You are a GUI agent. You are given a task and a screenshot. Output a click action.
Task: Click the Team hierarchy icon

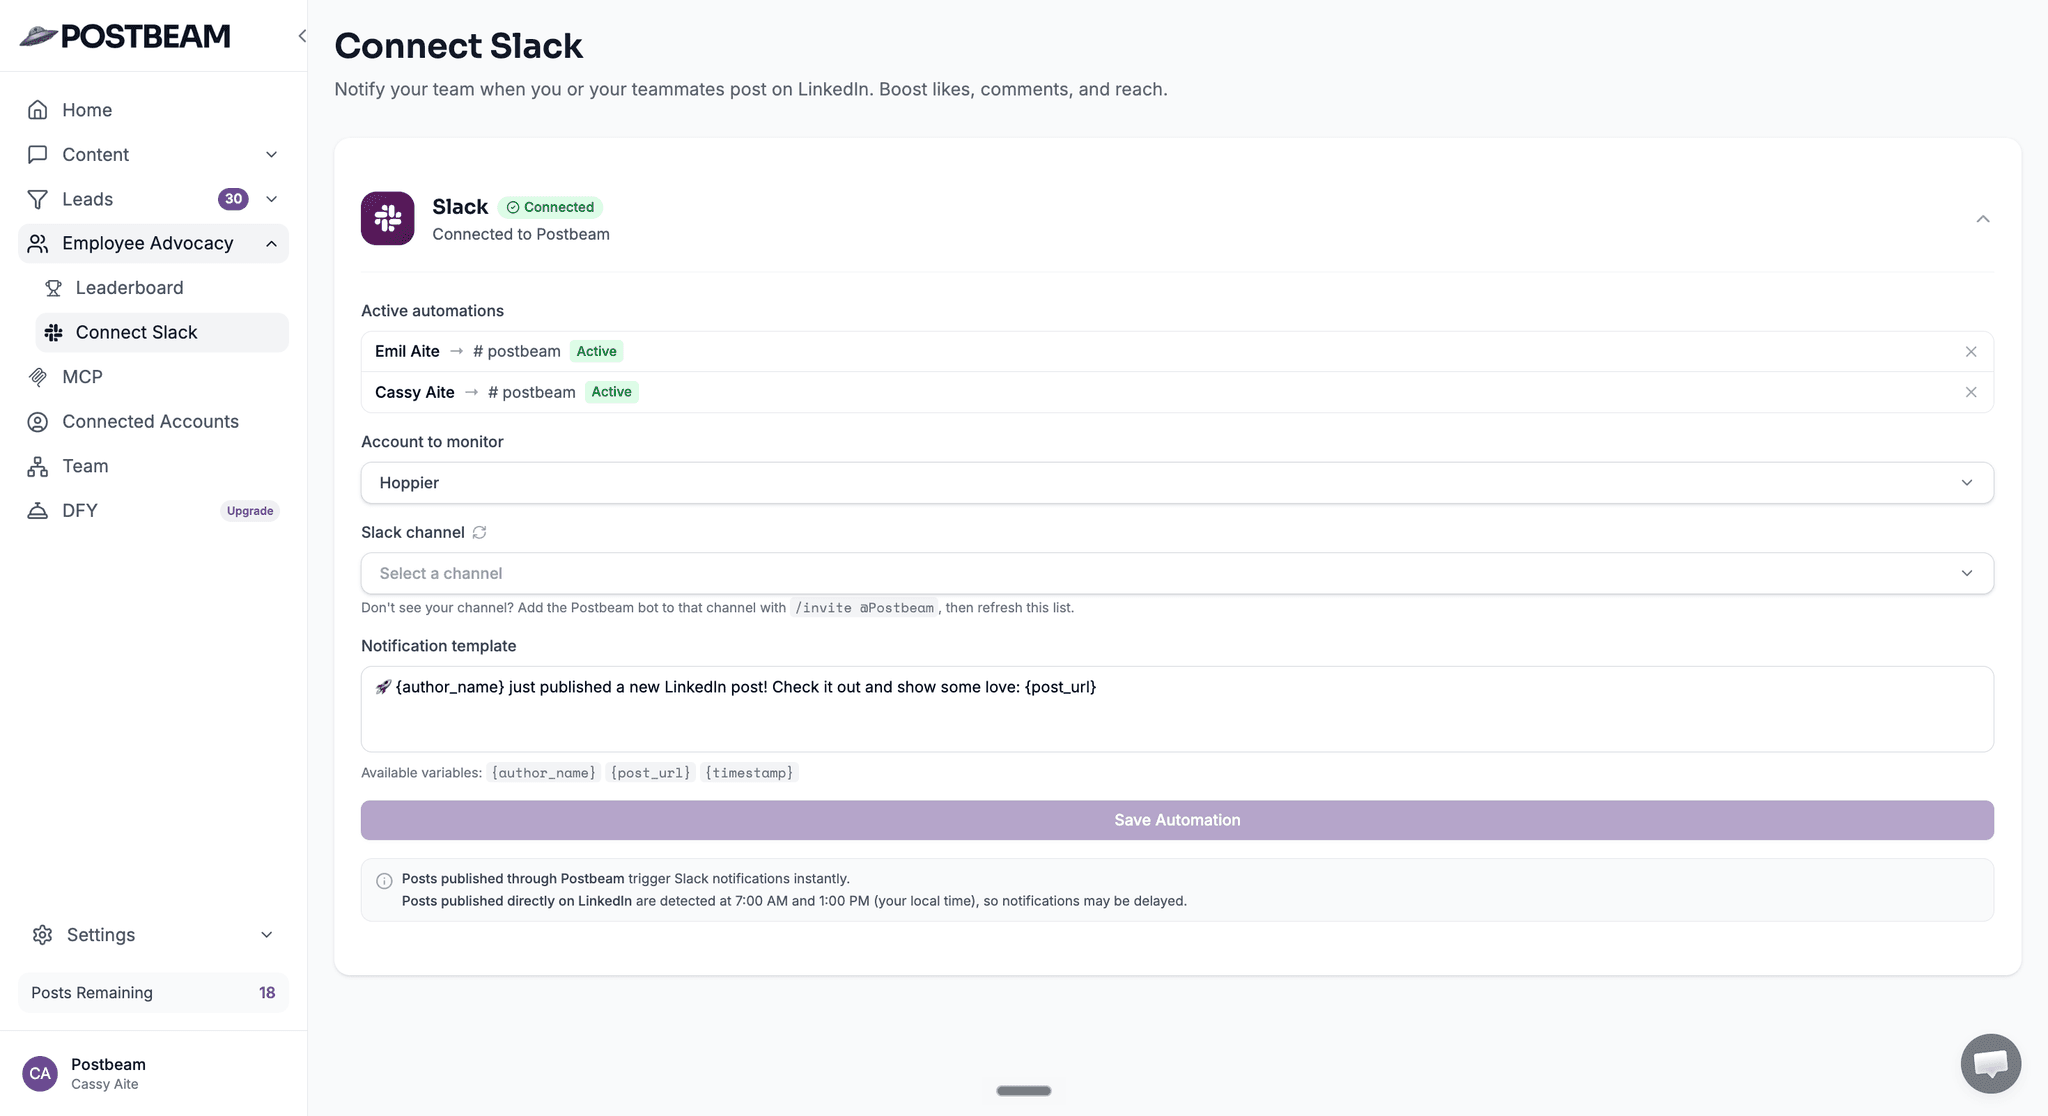pos(38,466)
